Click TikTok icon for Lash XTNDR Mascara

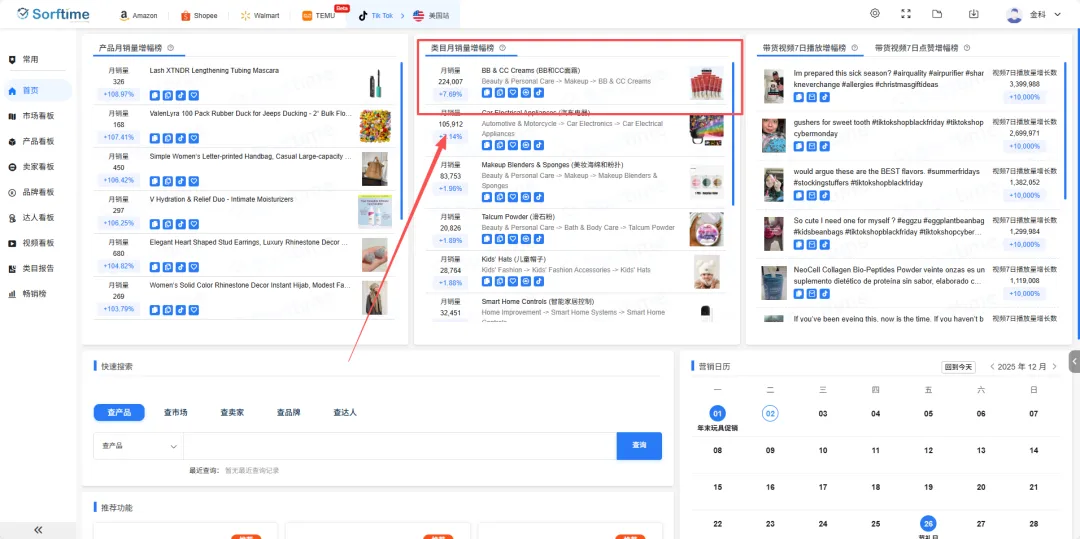click(x=180, y=95)
